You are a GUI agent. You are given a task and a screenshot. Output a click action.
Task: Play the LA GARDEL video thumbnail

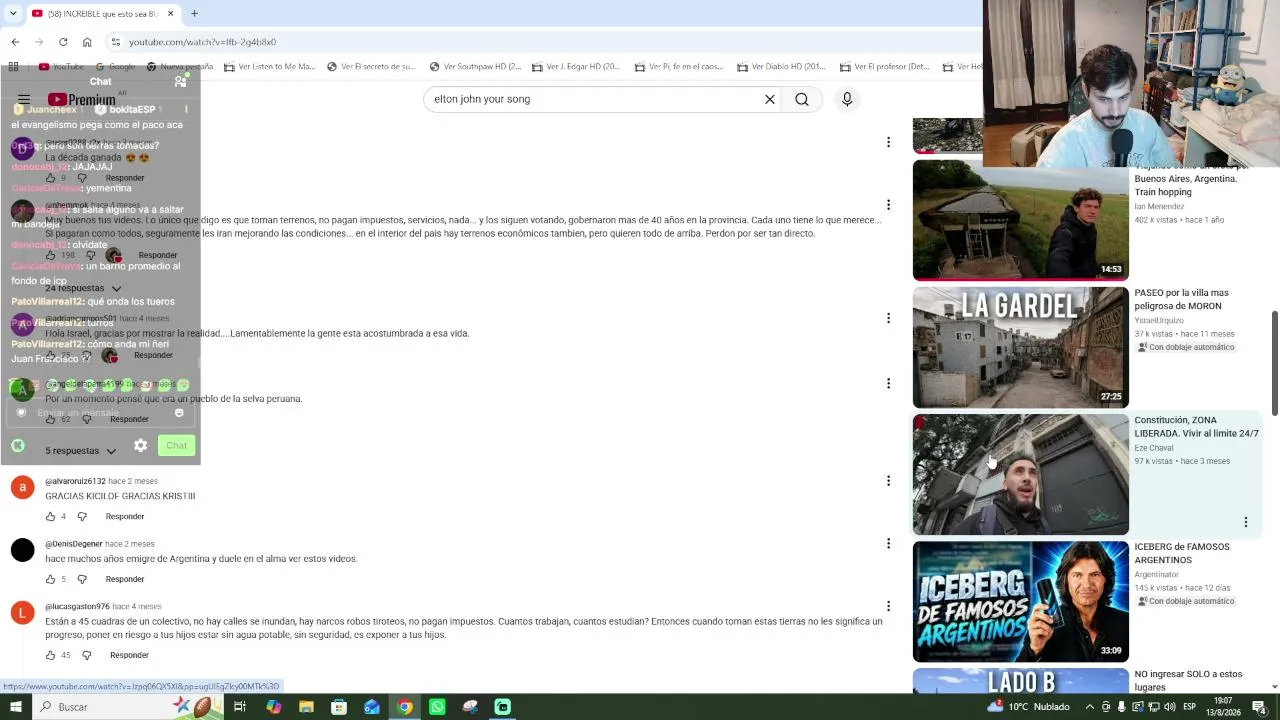[1020, 347]
